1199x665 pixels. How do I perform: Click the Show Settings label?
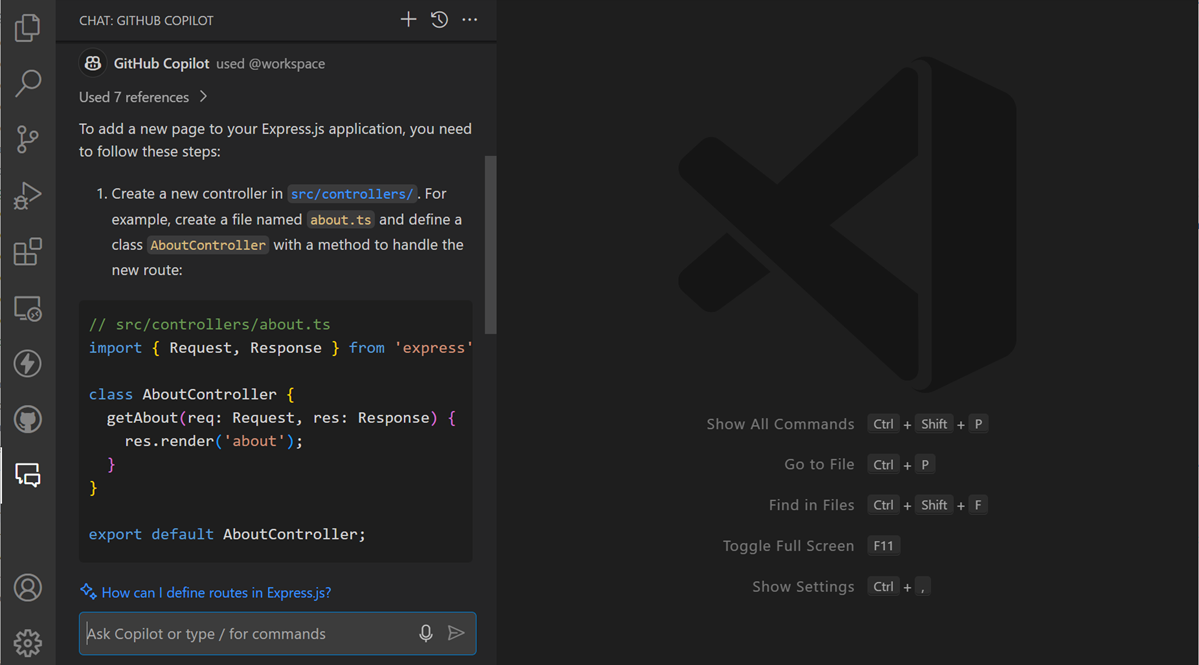point(803,586)
